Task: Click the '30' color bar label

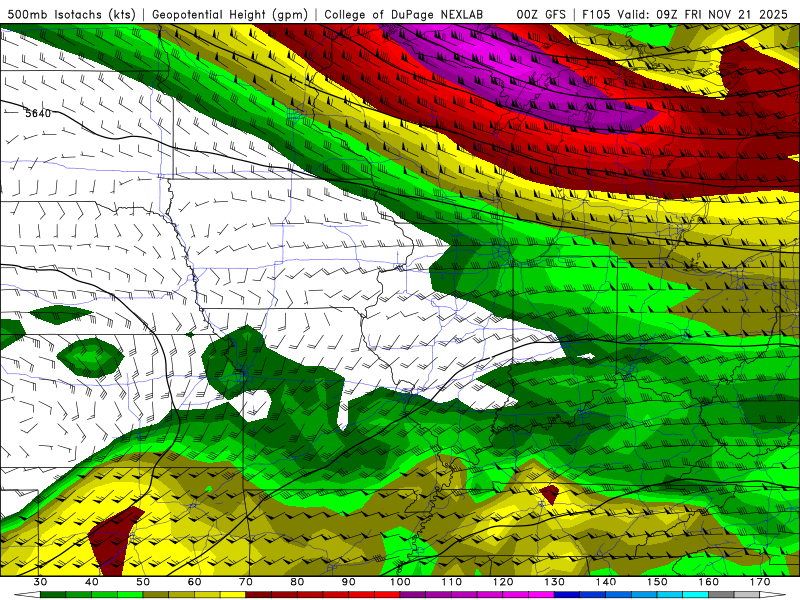Action: point(40,582)
